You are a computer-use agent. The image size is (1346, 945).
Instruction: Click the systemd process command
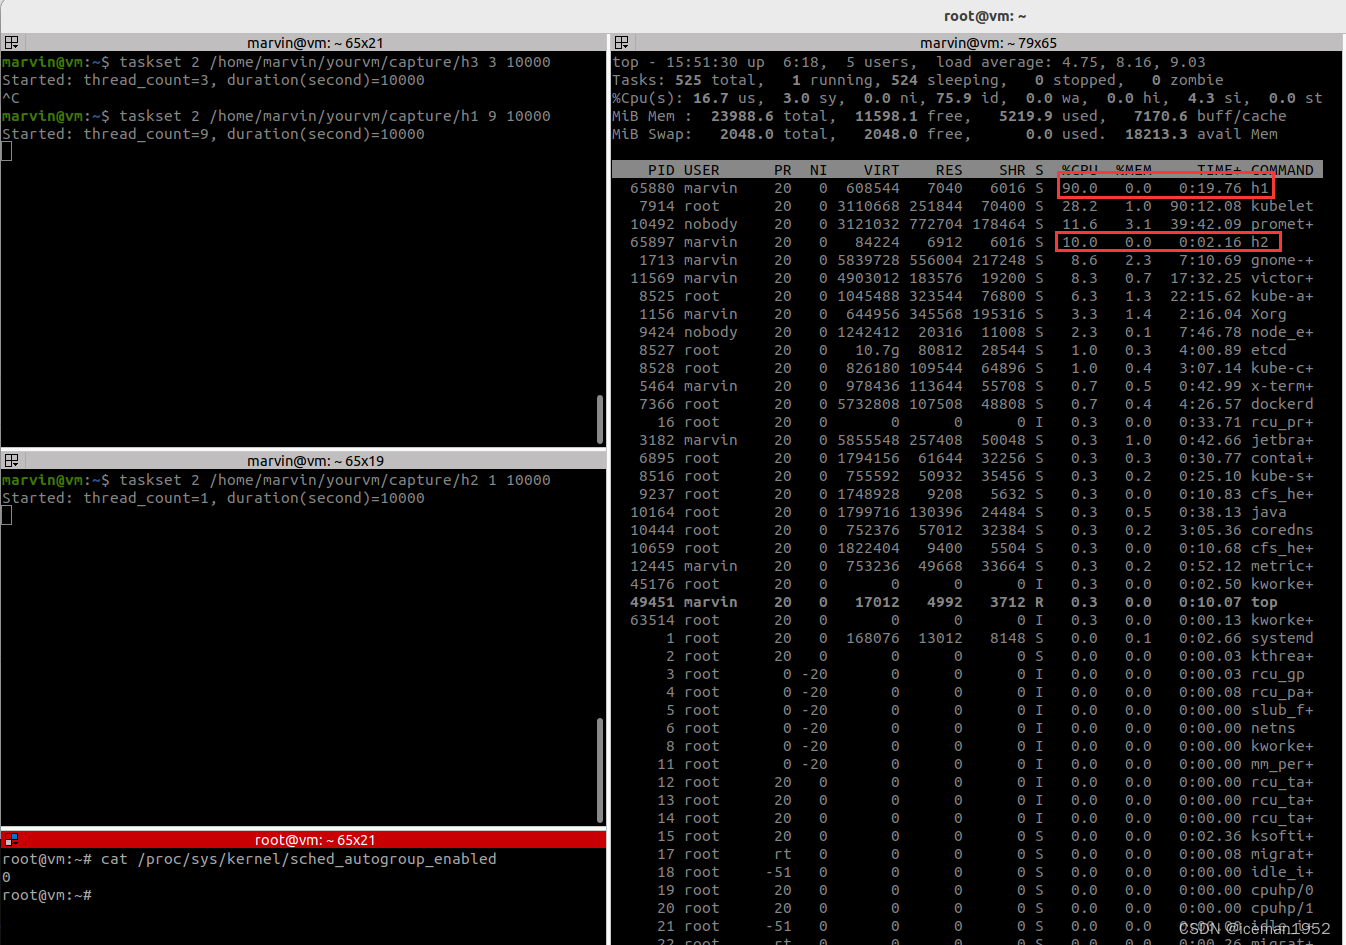[x=1282, y=638]
